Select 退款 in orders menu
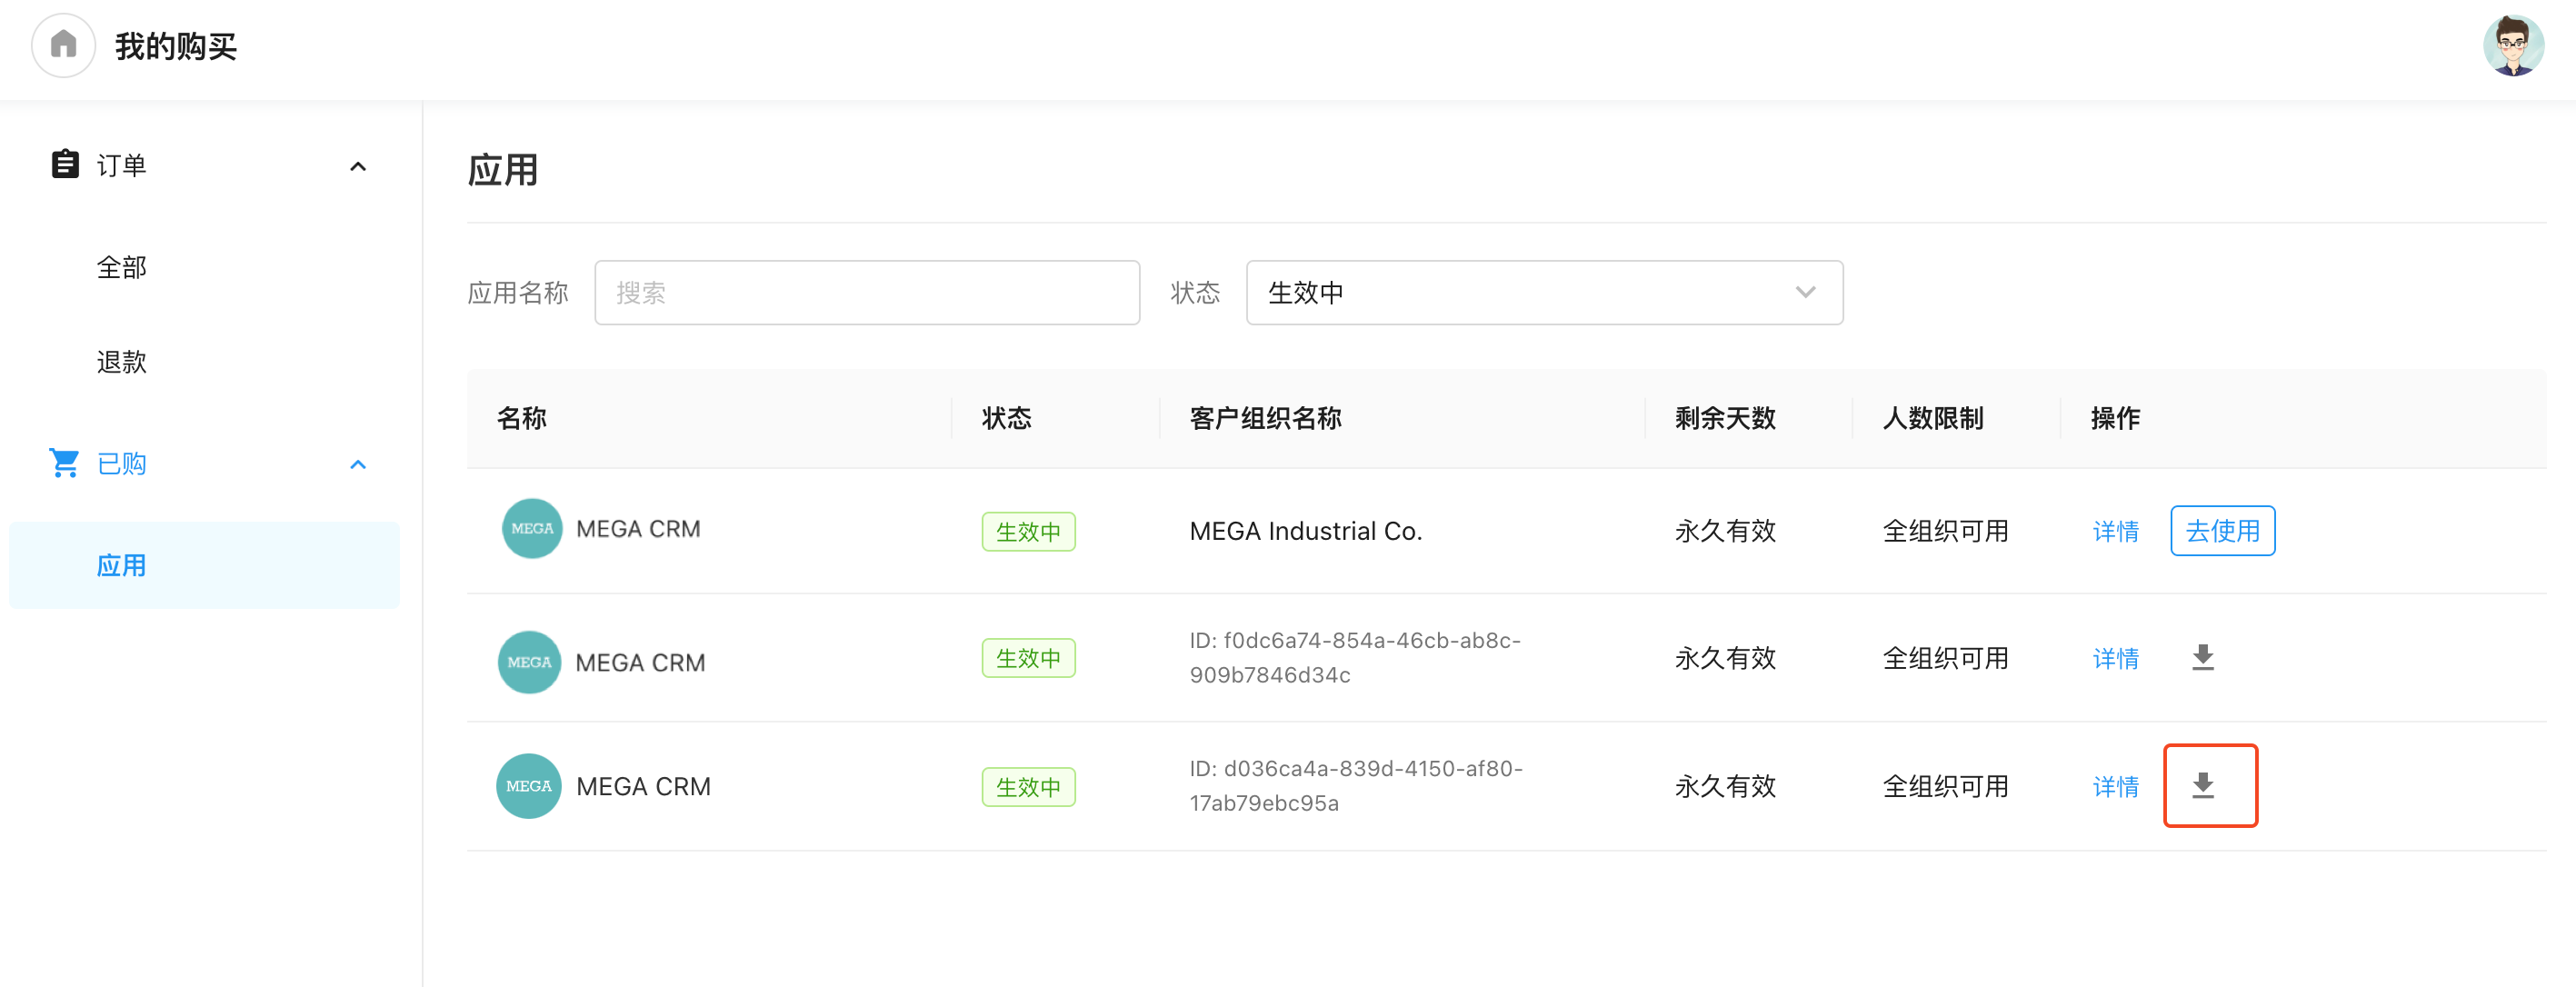Viewport: 2576px width, 987px height. pyautogui.click(x=122, y=361)
